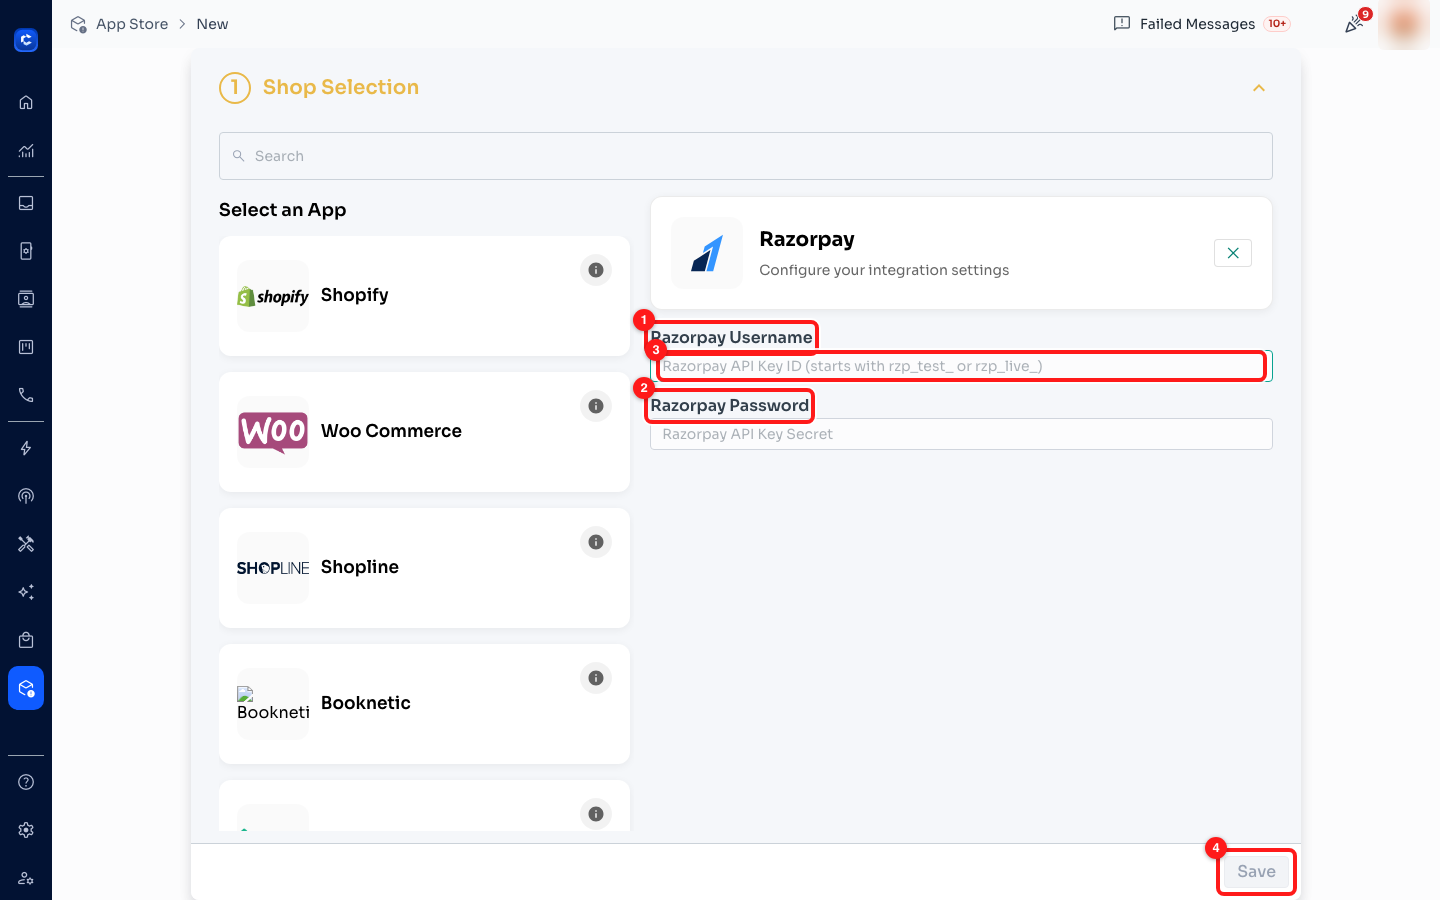Open the settings gear in sidebar
This screenshot has height=900, width=1440.
[x=26, y=830]
